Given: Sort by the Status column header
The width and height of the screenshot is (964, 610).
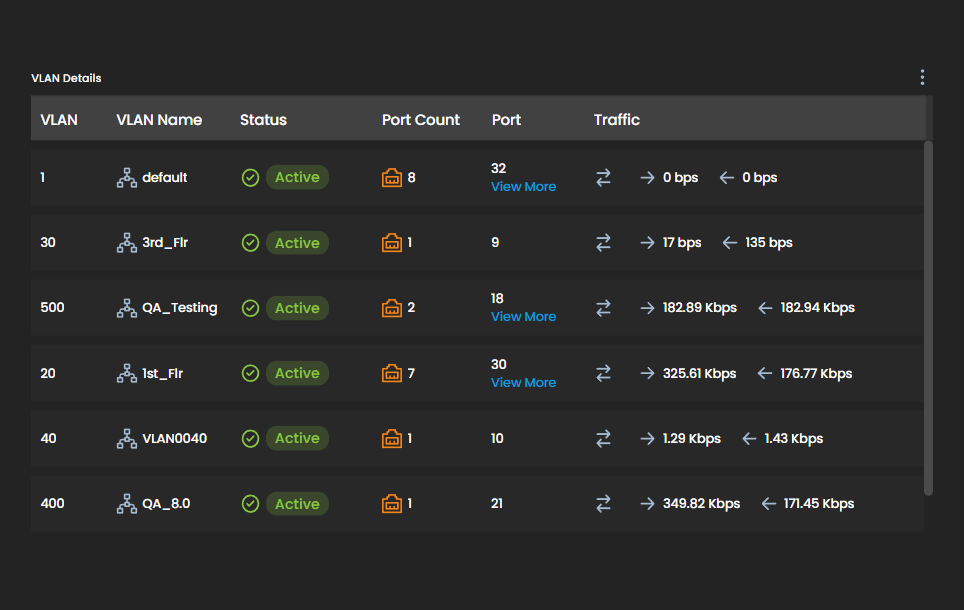Looking at the screenshot, I should click(263, 120).
